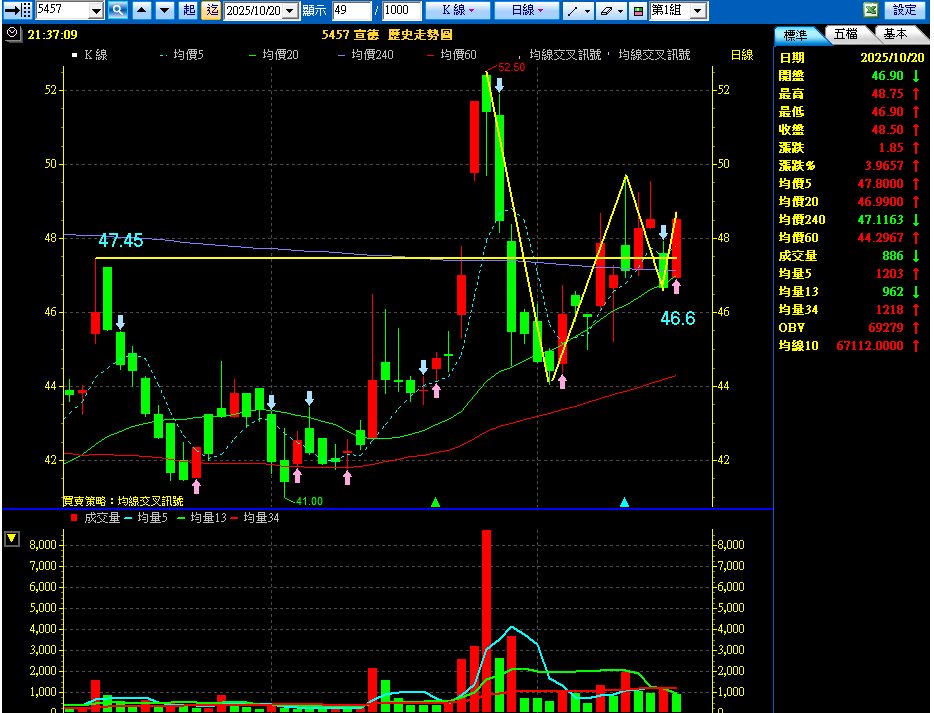Click the time display 21:37:09
The image size is (934, 713).
[x=52, y=35]
